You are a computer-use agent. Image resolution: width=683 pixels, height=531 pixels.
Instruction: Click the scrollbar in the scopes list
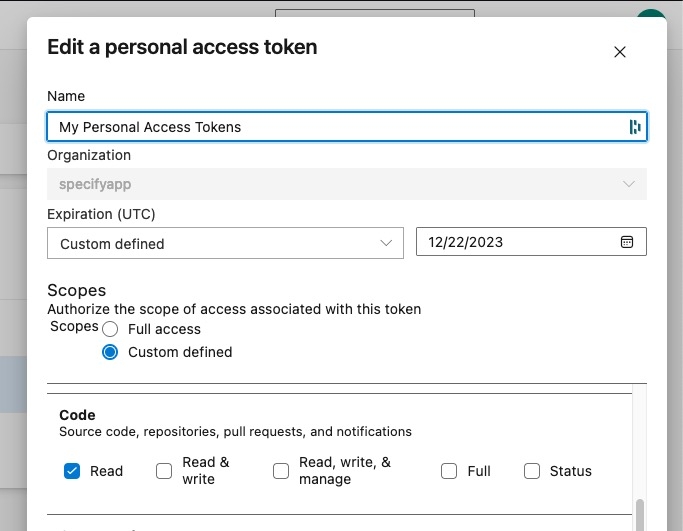point(640,513)
